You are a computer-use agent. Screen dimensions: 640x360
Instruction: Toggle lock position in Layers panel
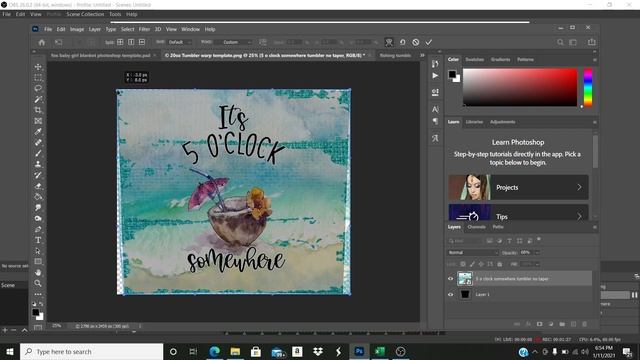point(481,264)
